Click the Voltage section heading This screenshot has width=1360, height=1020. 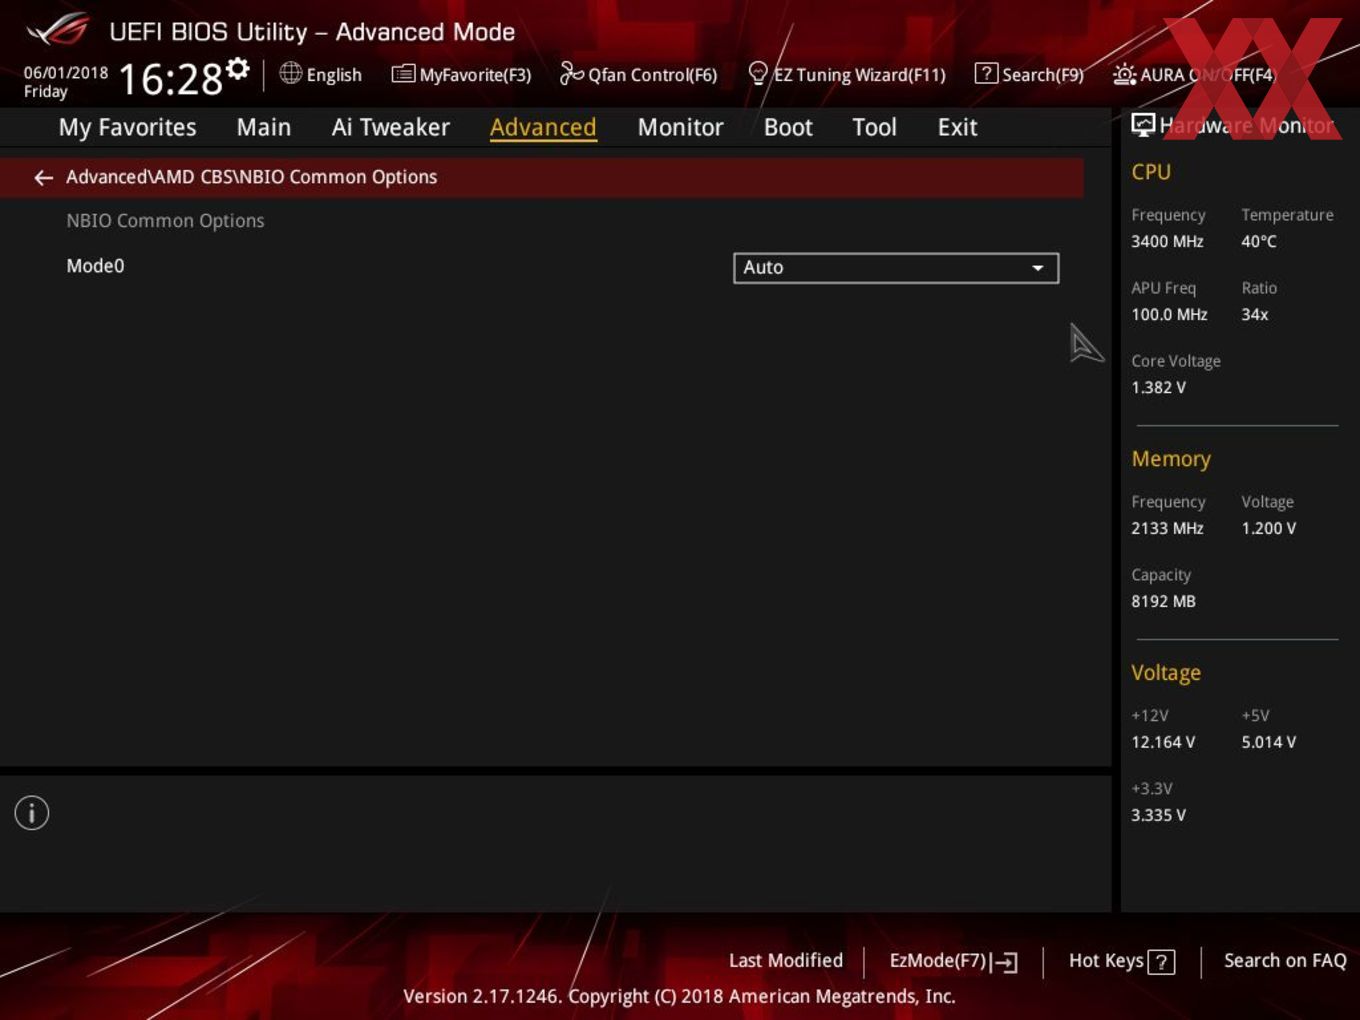[1166, 673]
